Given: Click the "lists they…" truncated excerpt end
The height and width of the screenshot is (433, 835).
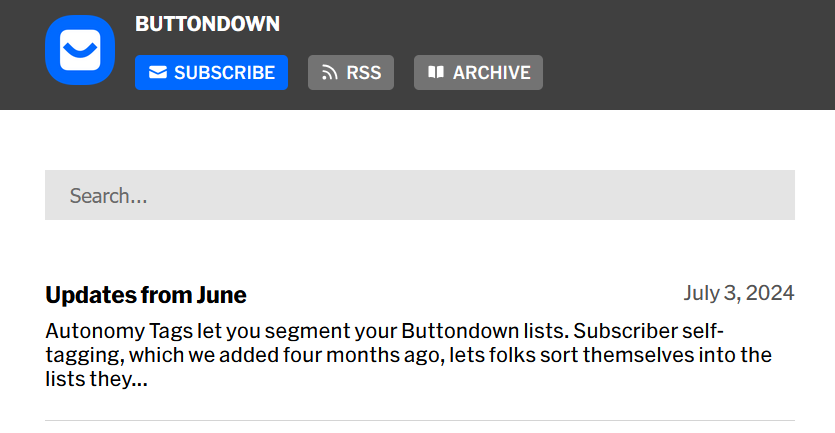Looking at the screenshot, I should pyautogui.click(x=96, y=380).
